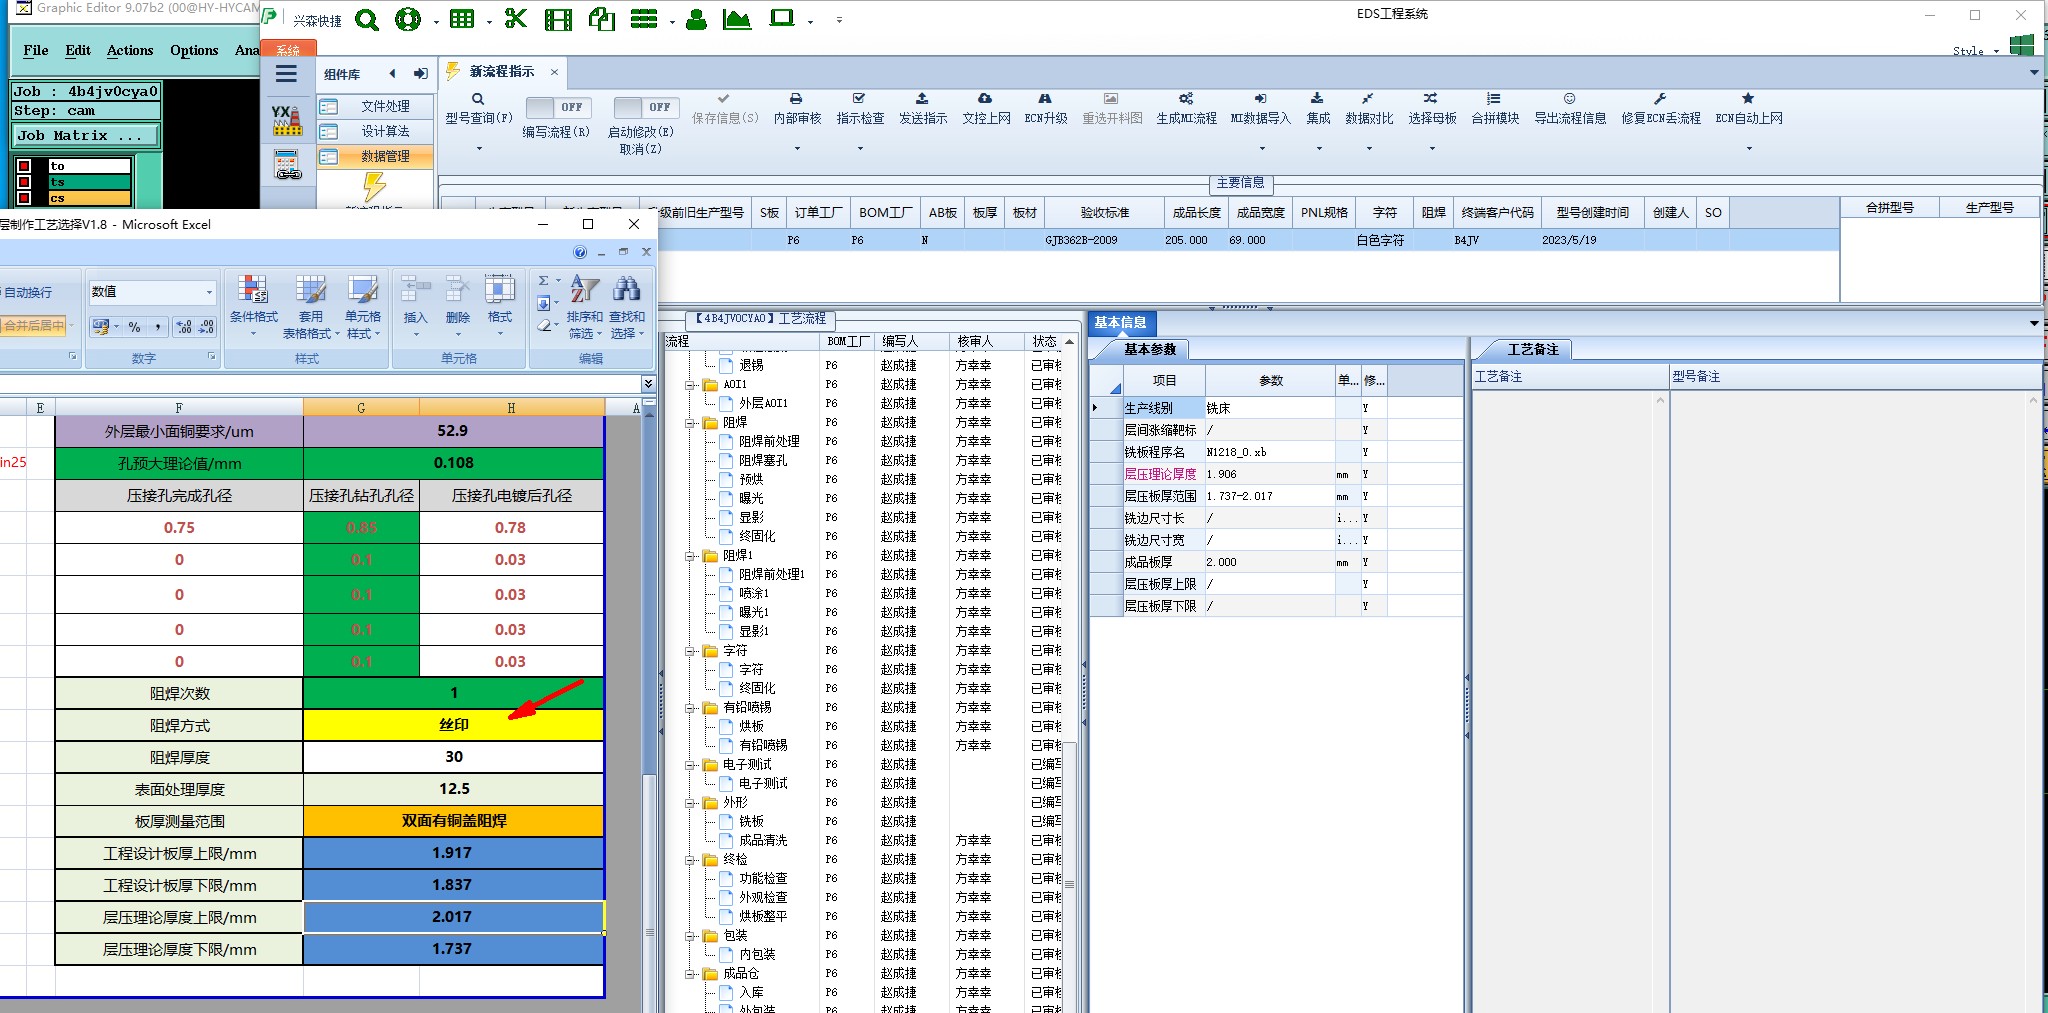This screenshot has width=2048, height=1013.
Task: Click the calculator link icon in sidebar
Action: (x=287, y=165)
